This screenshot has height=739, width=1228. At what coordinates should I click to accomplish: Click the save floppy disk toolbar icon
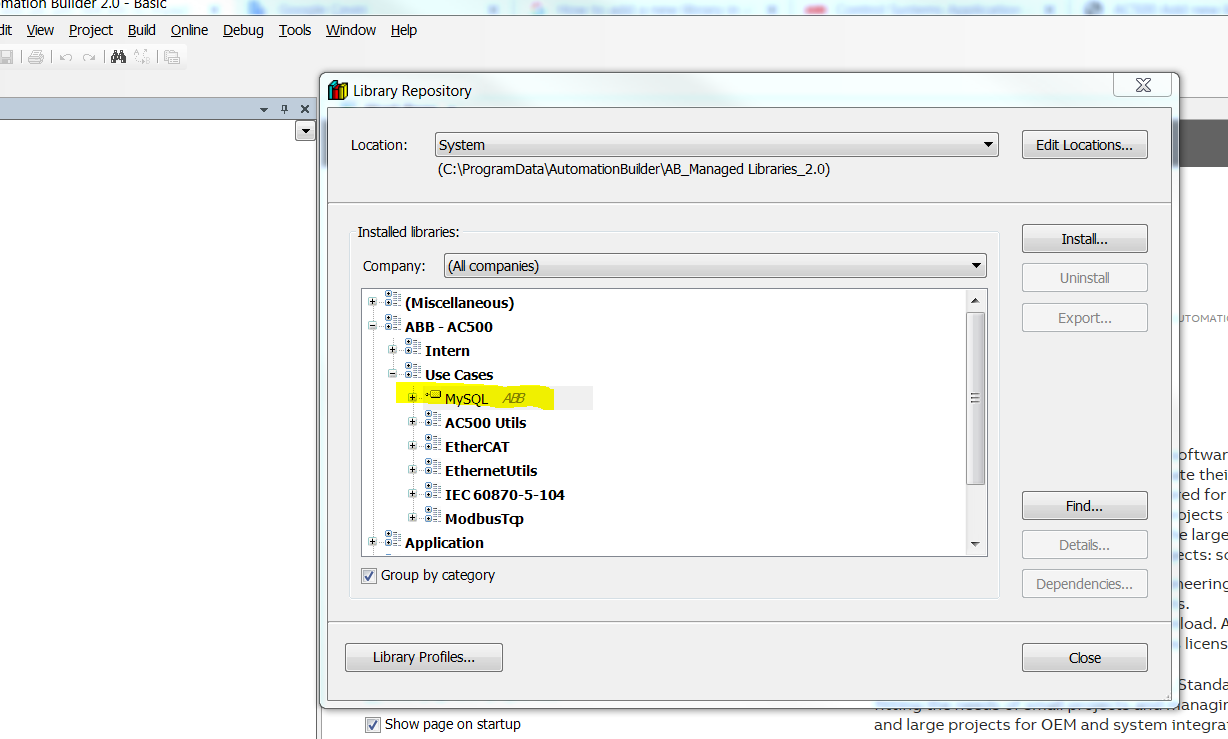(6, 57)
